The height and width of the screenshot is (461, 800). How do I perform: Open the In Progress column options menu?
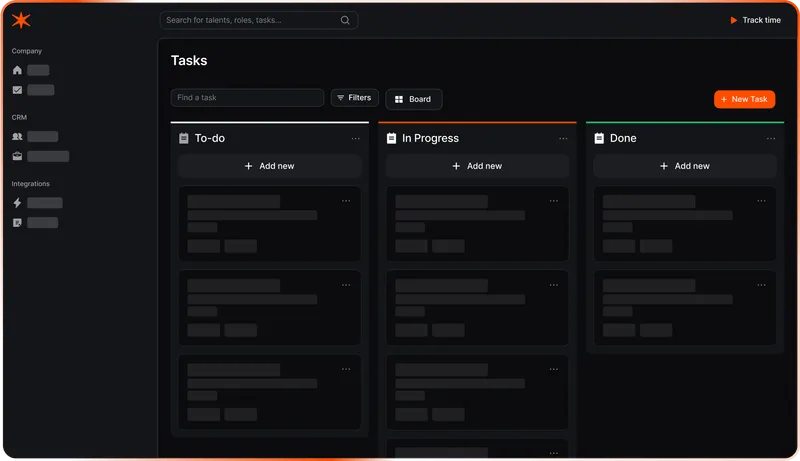point(563,139)
